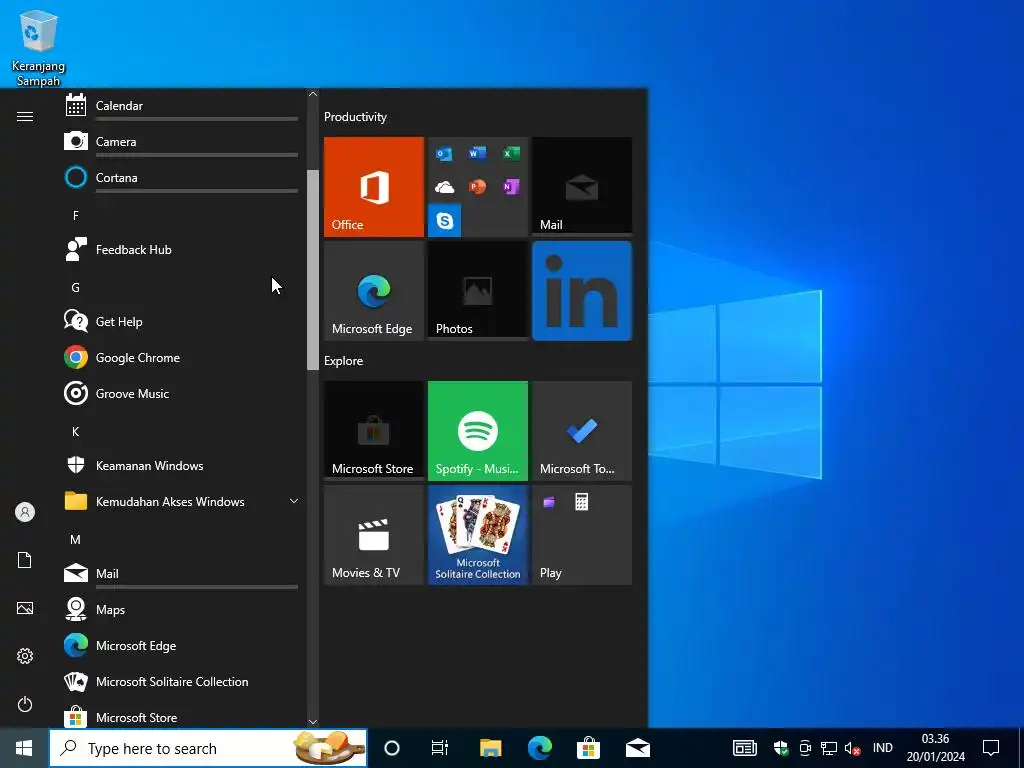Open Settings gear in Start sidebar
Image resolution: width=1024 pixels, height=768 pixels.
[x=25, y=656]
